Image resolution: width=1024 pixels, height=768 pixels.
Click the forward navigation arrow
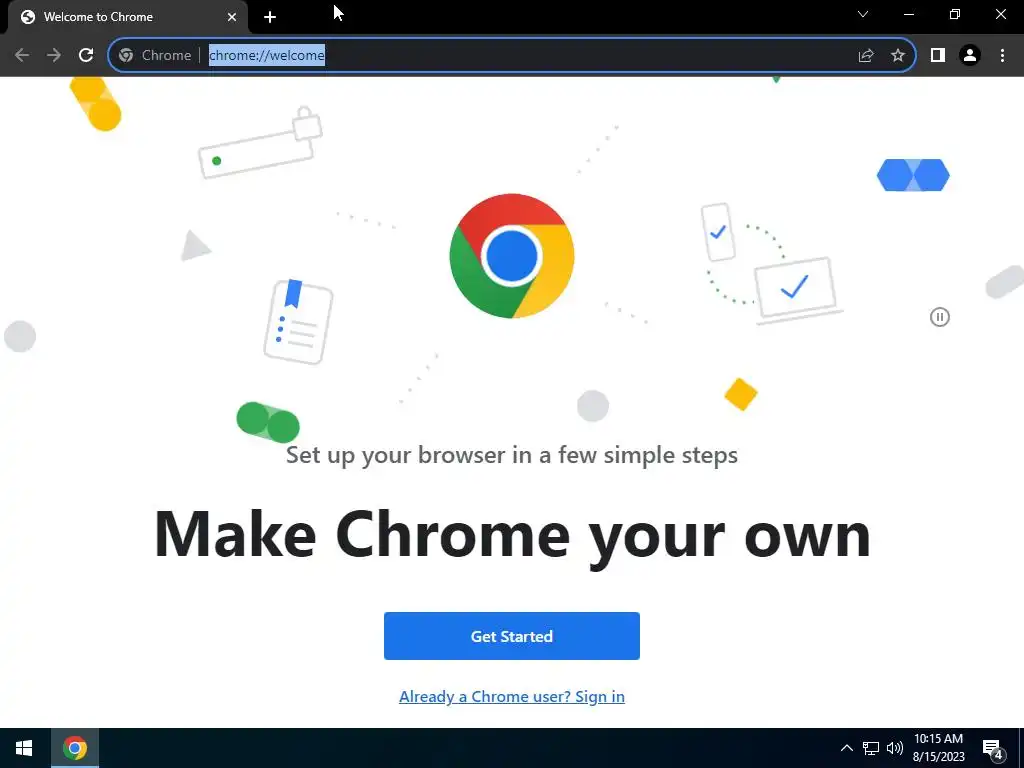pyautogui.click(x=54, y=56)
